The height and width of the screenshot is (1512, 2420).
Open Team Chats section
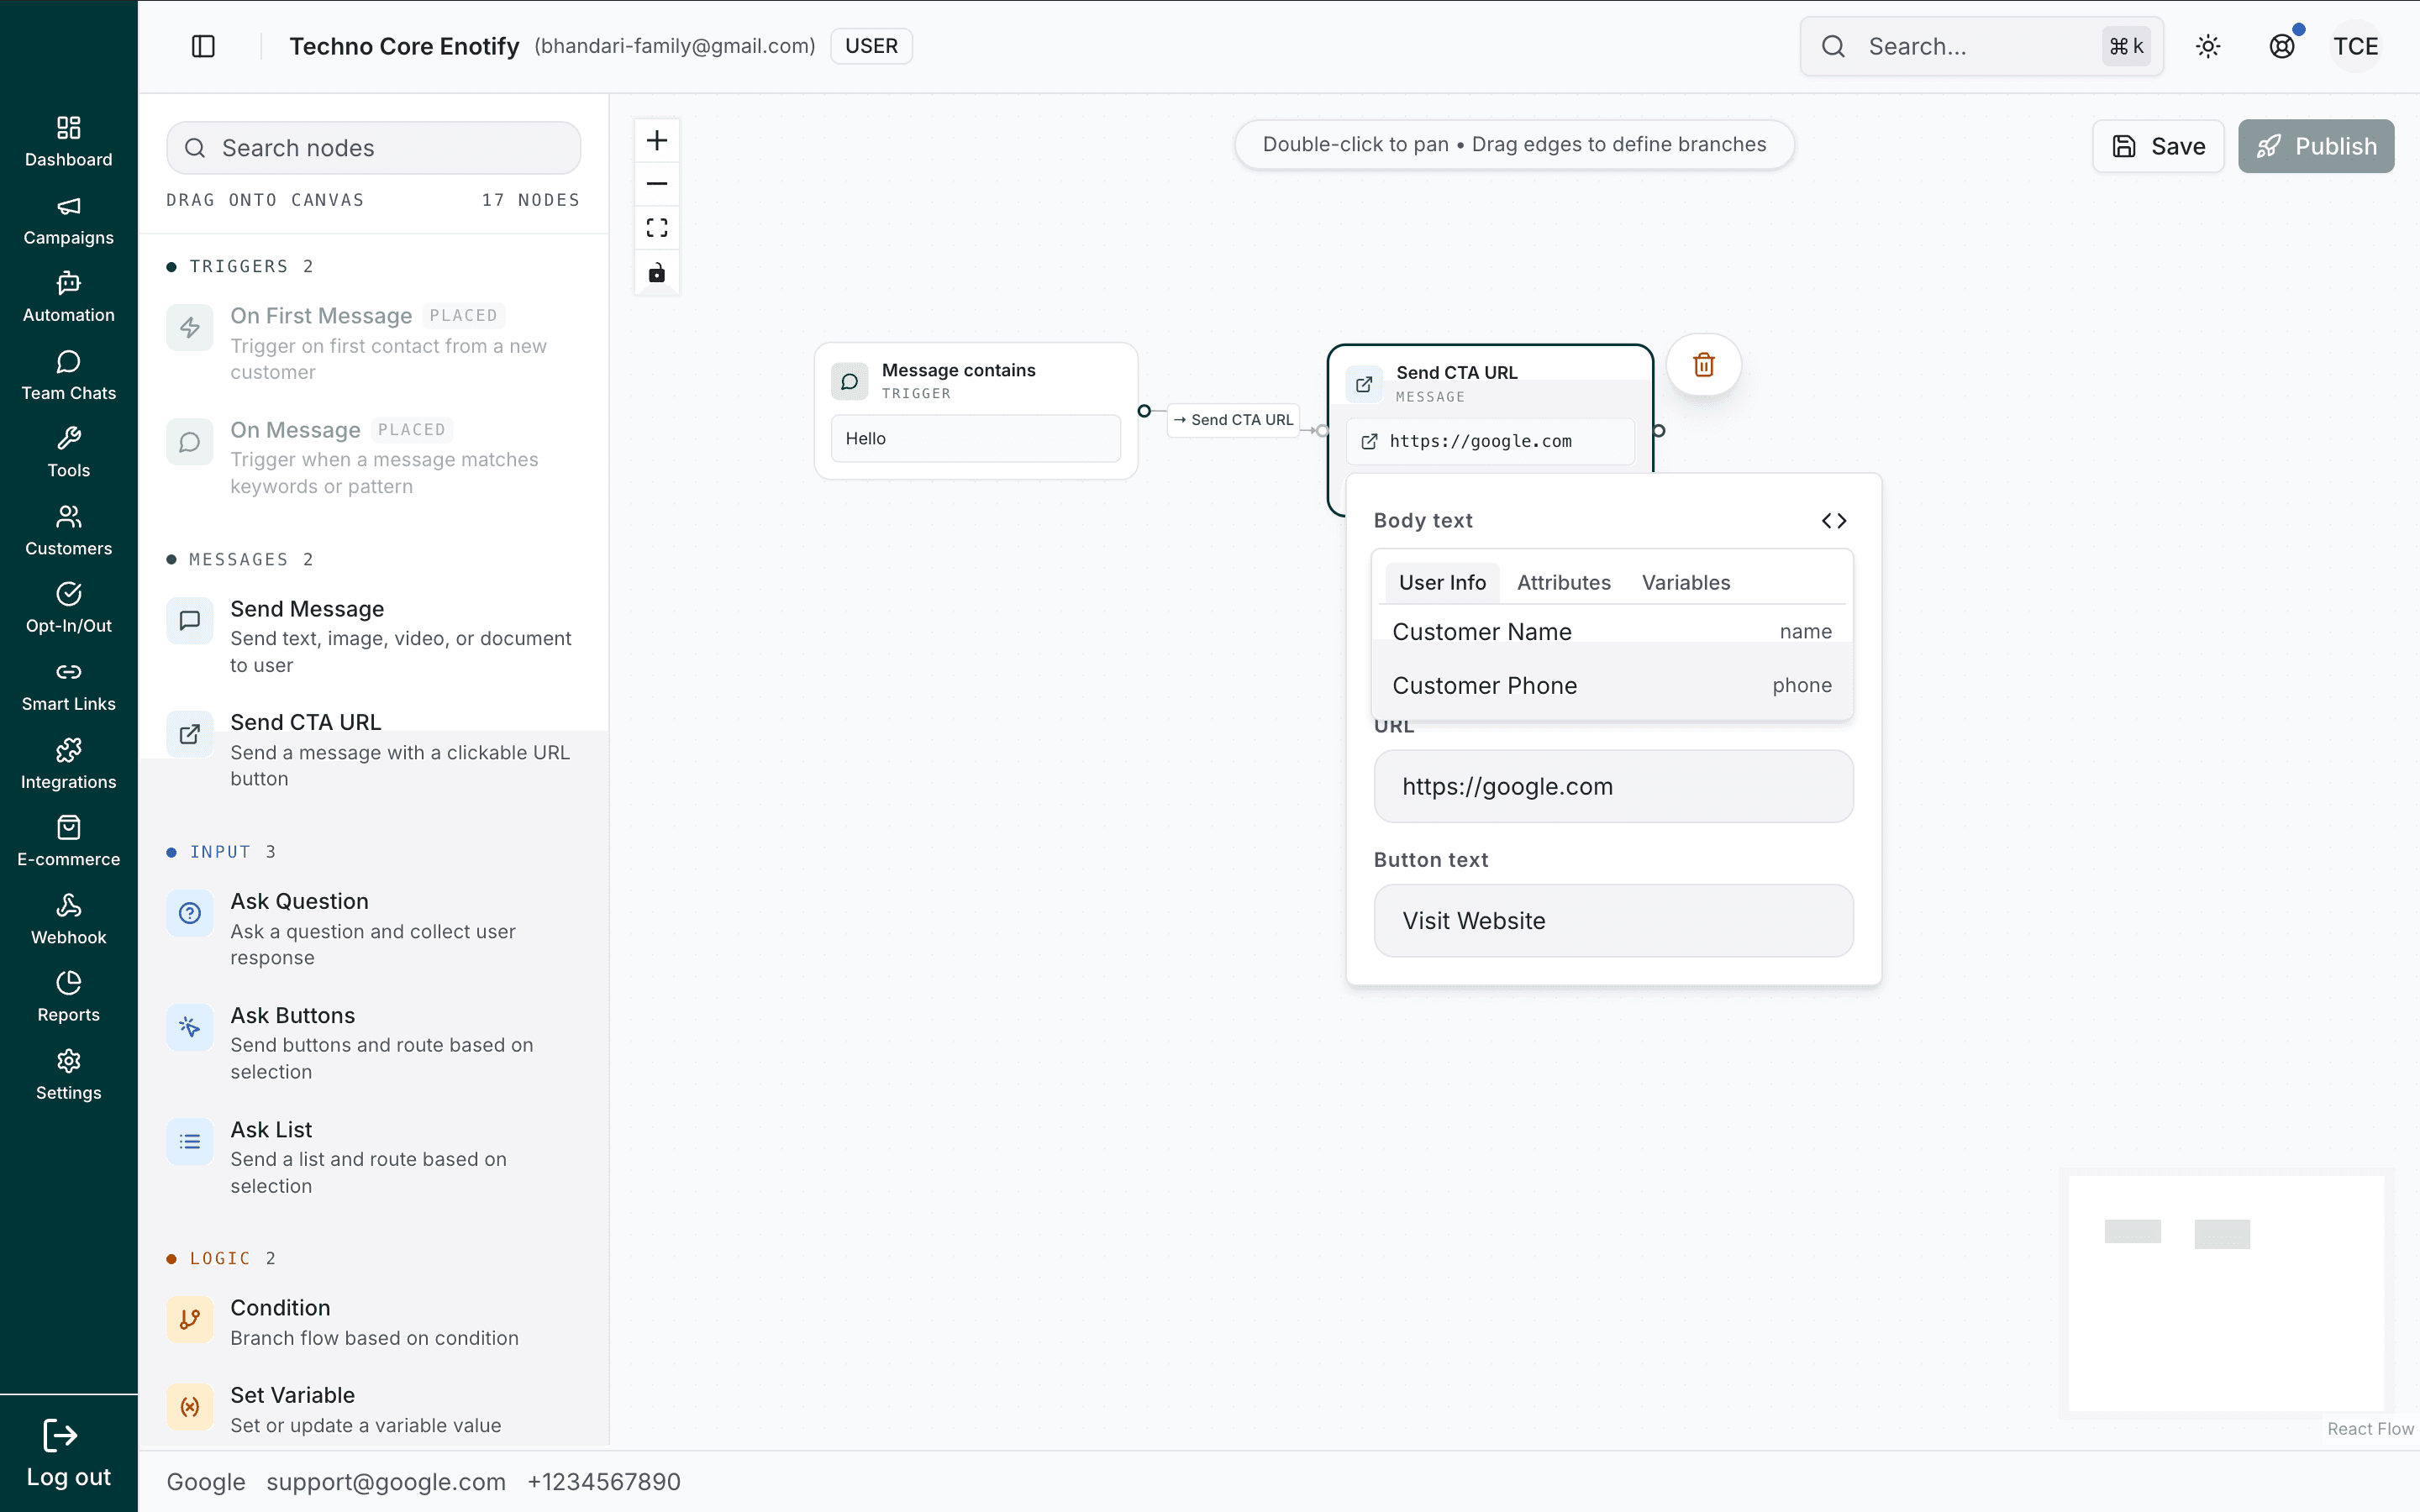pos(68,375)
